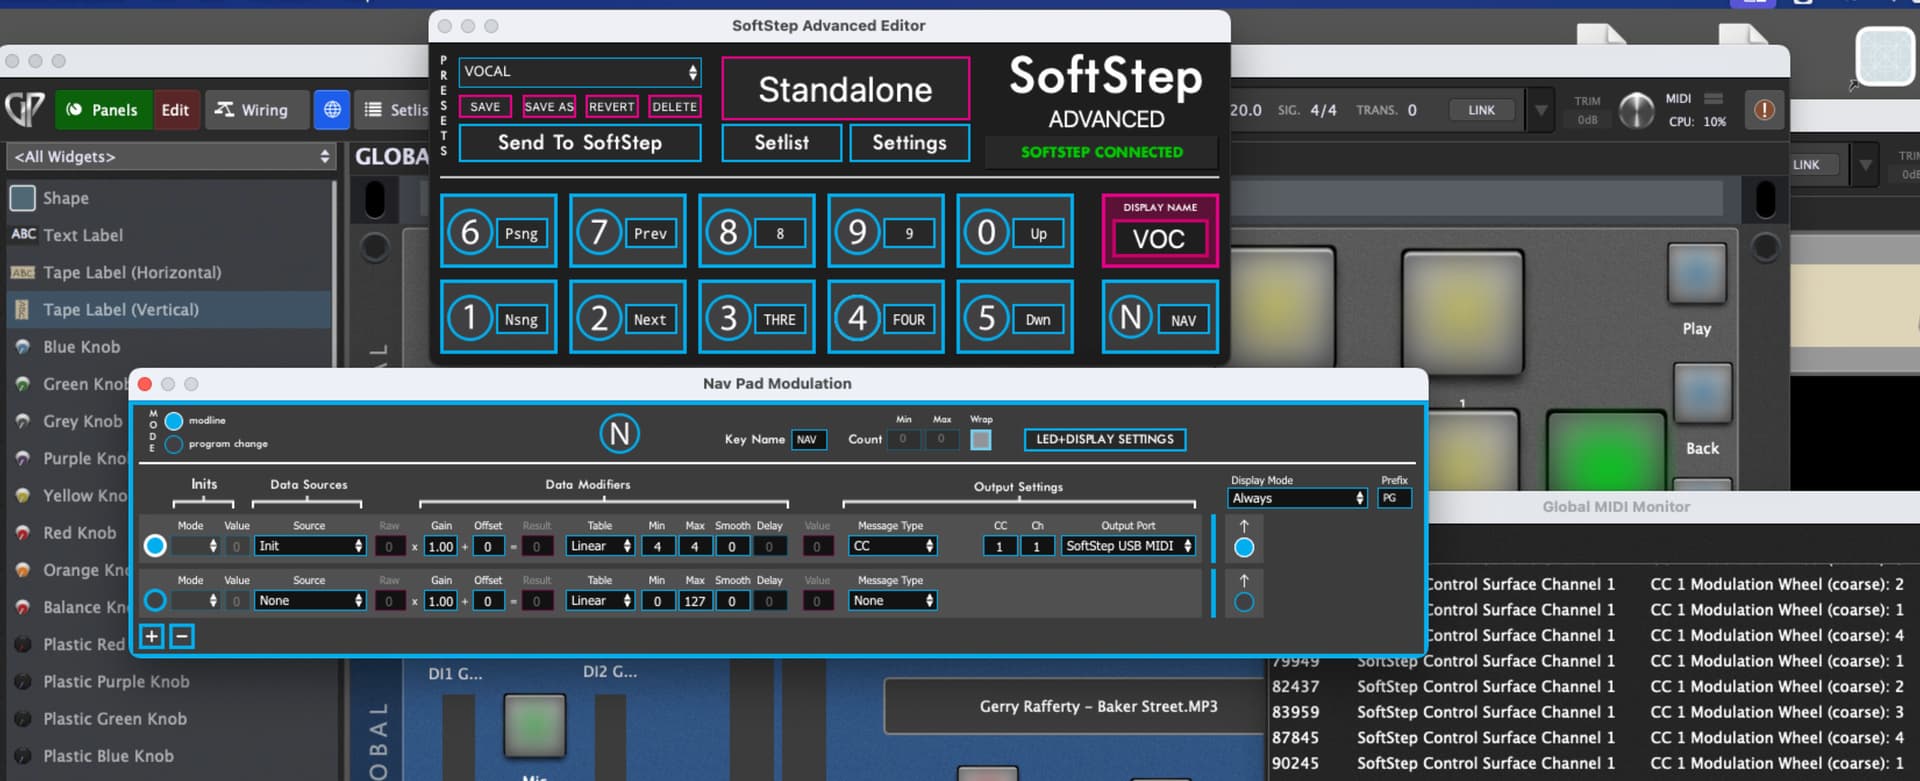This screenshot has height=781, width=1920.
Task: Open LED+DISPLAY SETTINGS
Action: [x=1104, y=439]
